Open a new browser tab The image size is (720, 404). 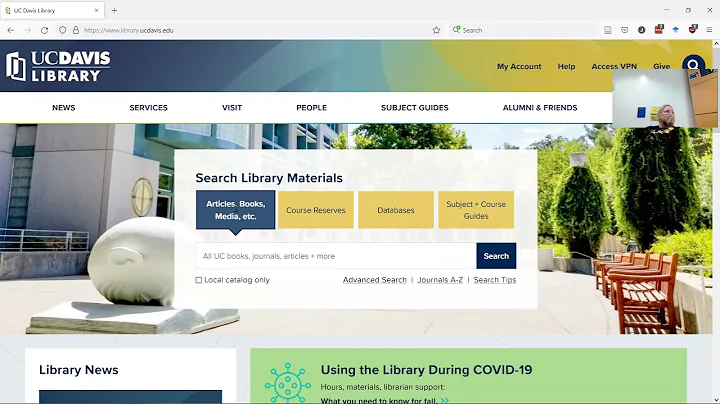click(x=114, y=10)
